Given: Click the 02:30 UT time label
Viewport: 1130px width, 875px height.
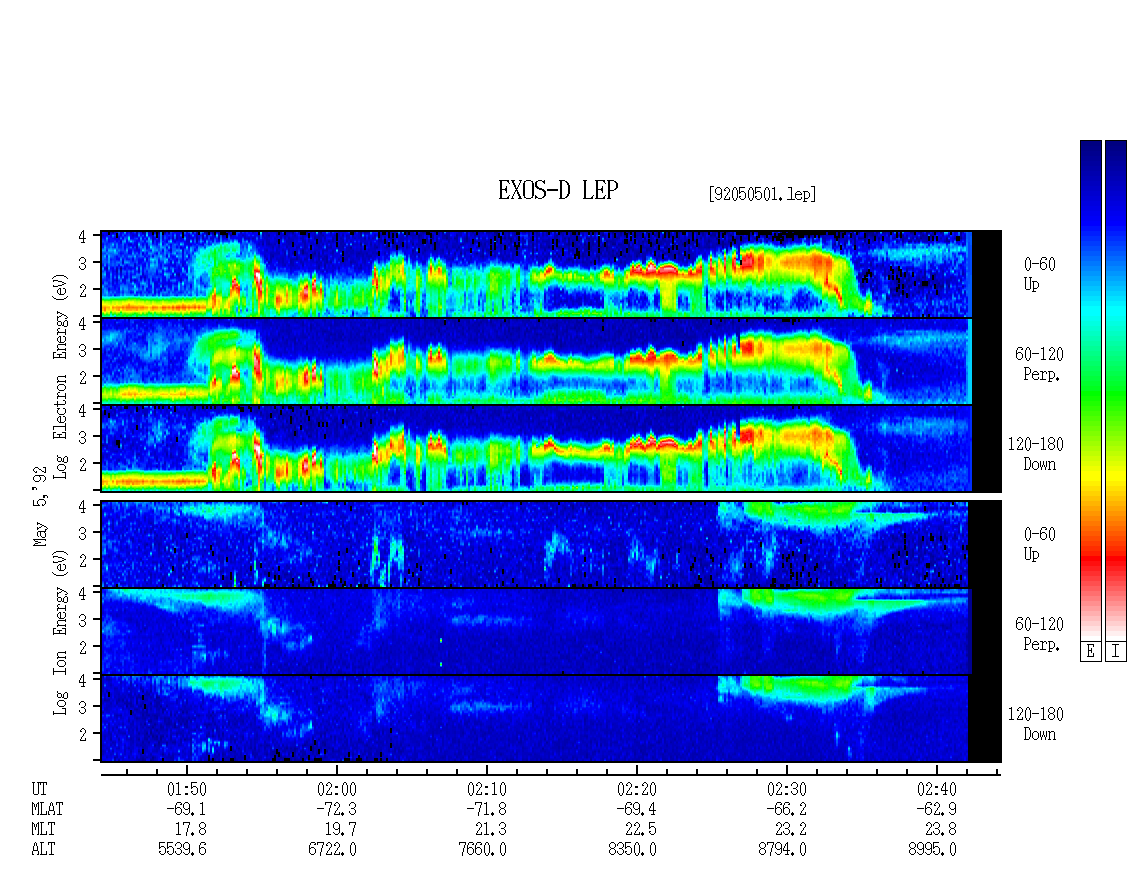Looking at the screenshot, I should [x=786, y=789].
